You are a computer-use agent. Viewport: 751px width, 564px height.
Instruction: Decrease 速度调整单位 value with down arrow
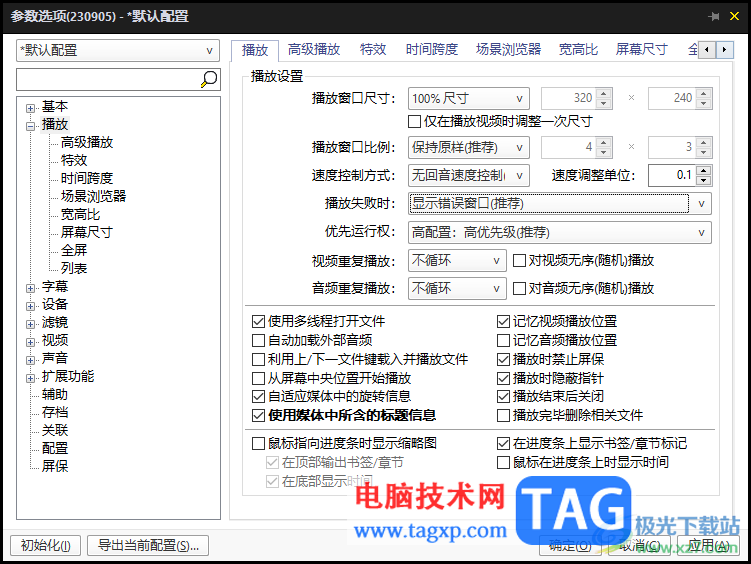click(x=703, y=180)
